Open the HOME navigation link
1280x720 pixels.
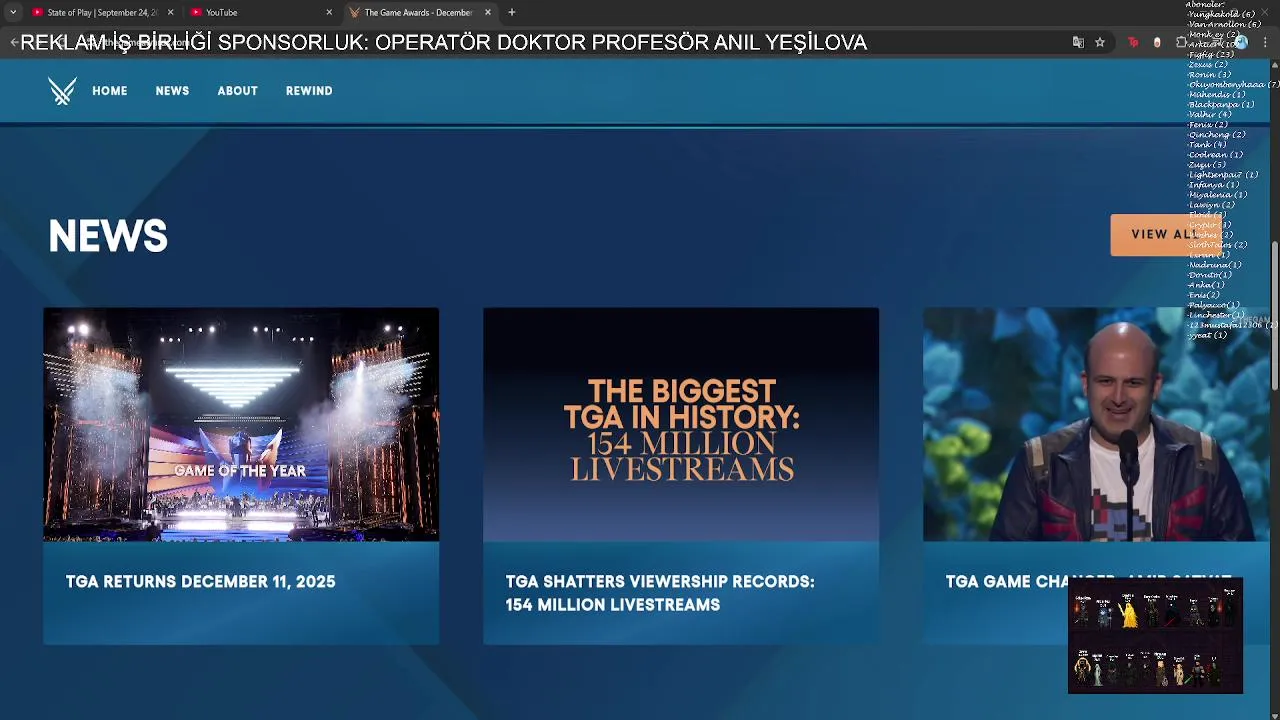pyautogui.click(x=110, y=91)
